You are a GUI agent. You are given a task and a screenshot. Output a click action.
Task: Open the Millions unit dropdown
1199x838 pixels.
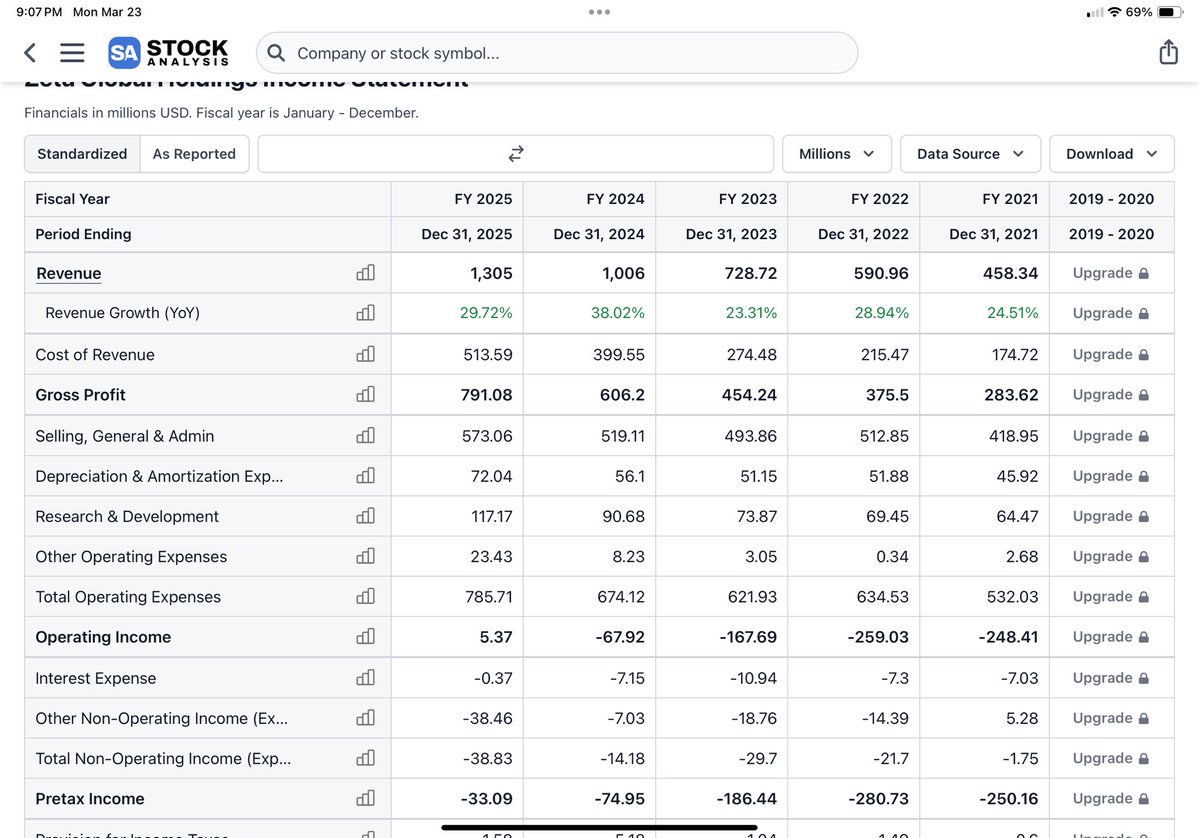click(837, 154)
